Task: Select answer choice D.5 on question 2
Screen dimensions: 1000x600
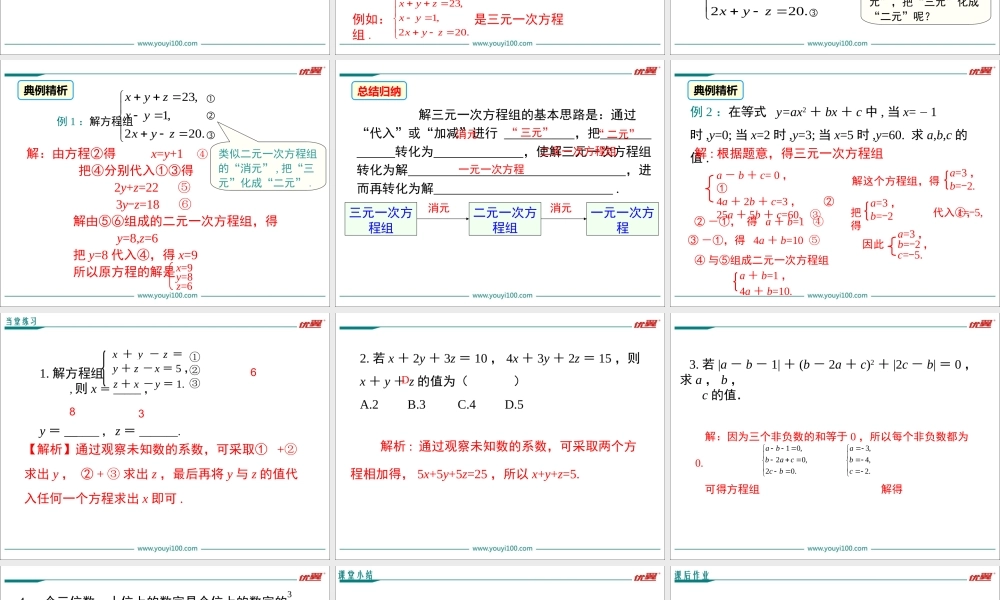Action: click(513, 405)
